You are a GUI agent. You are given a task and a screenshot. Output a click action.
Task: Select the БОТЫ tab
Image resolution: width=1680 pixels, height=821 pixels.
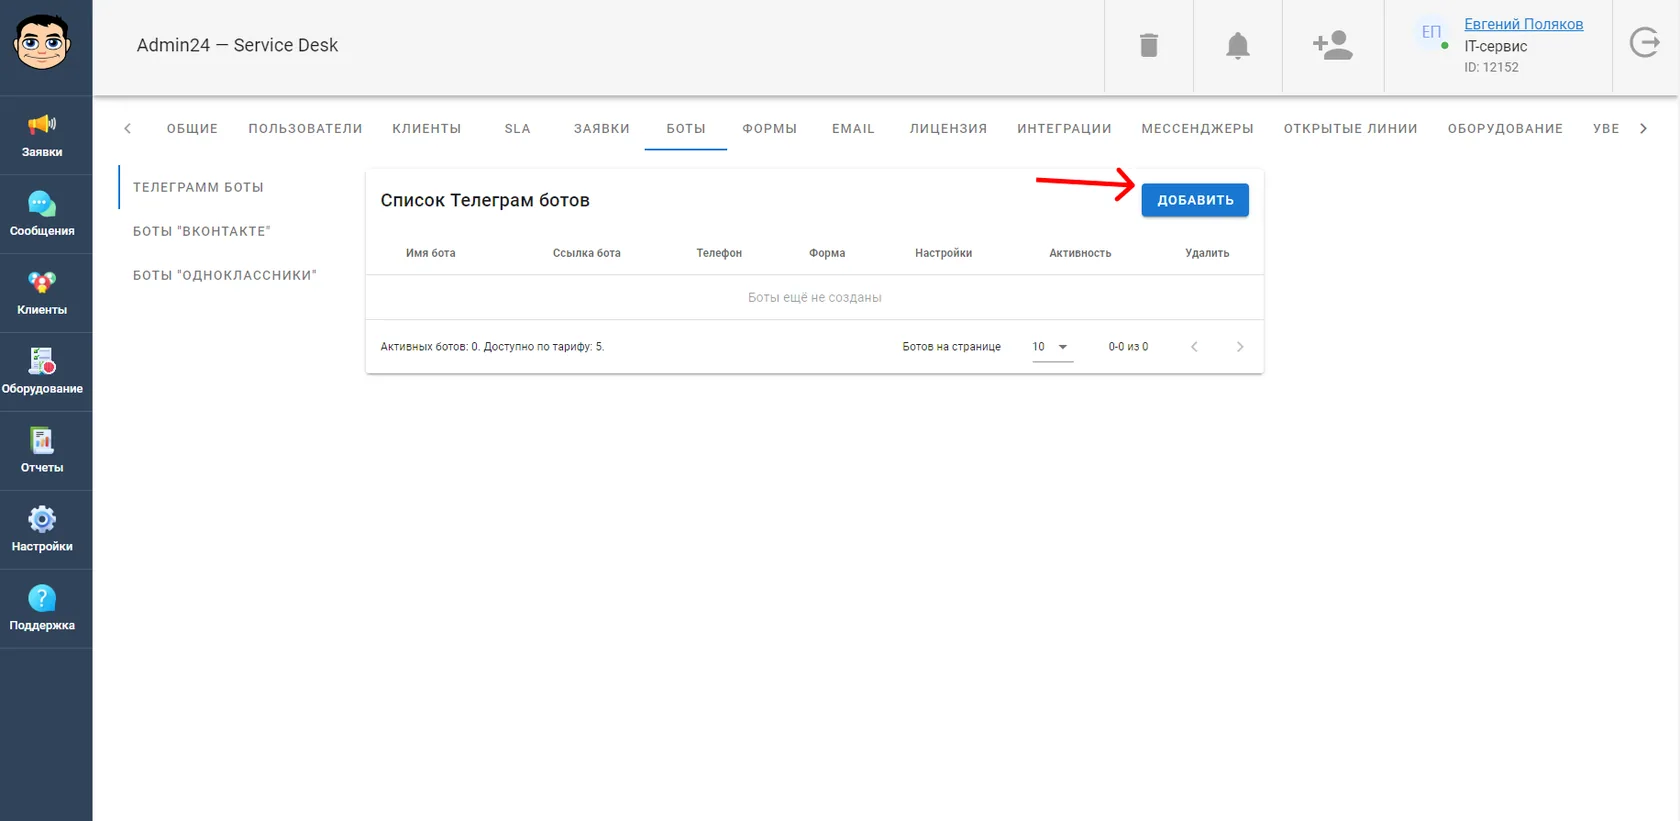pos(686,129)
